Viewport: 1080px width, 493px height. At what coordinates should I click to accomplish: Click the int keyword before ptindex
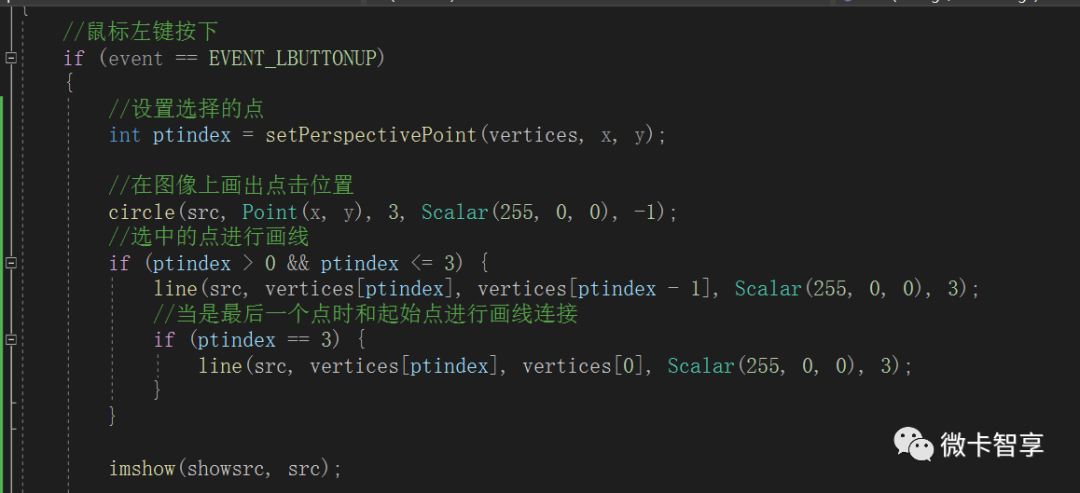(x=125, y=135)
